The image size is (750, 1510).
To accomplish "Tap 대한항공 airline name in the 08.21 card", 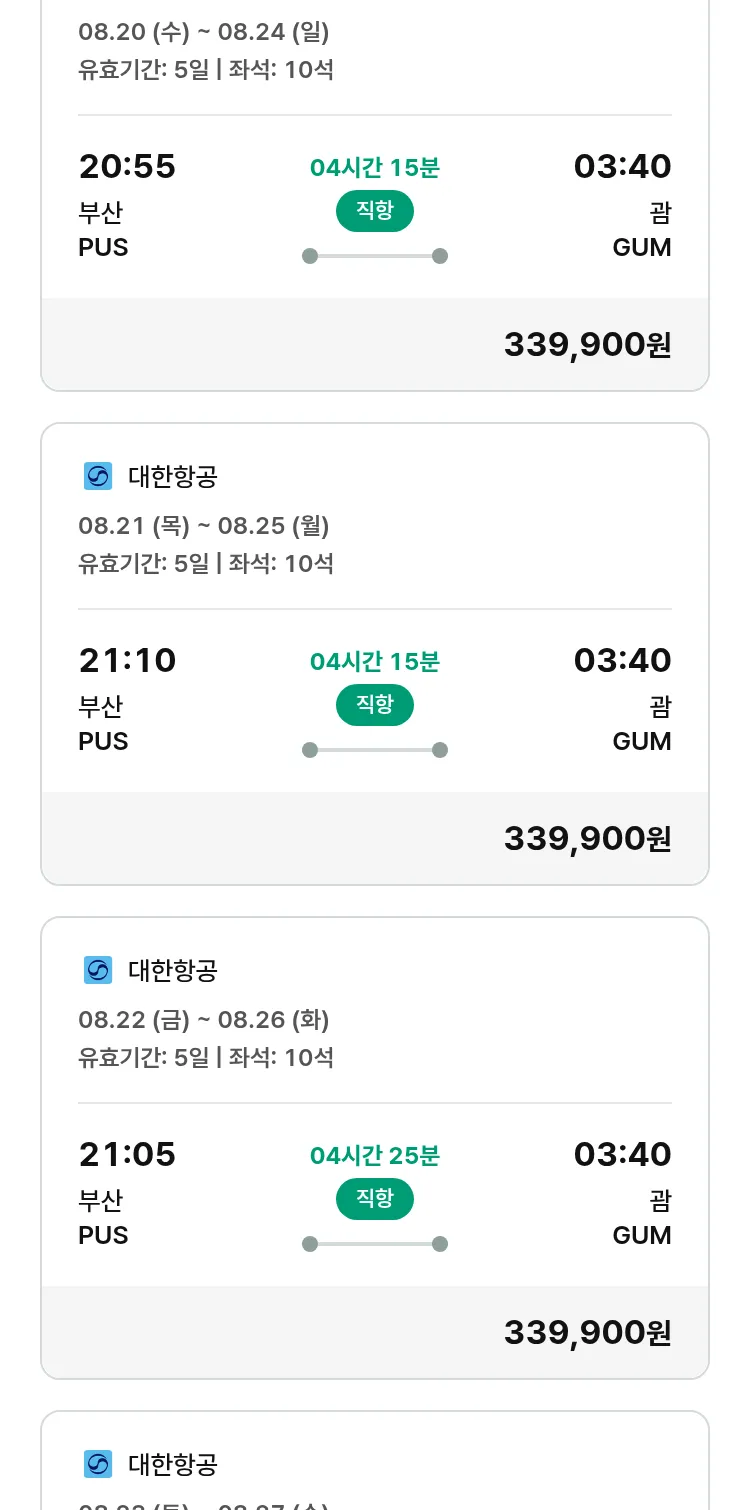I will click(173, 477).
